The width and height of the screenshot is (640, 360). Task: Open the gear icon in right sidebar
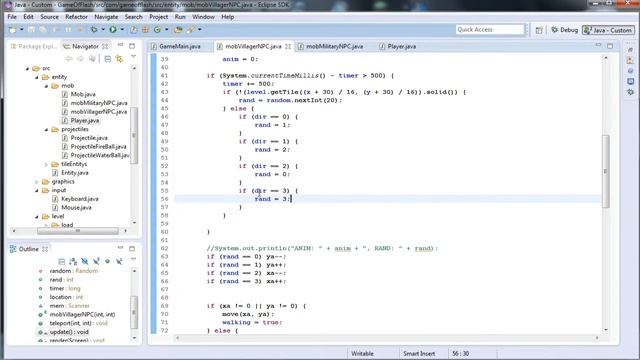click(631, 92)
